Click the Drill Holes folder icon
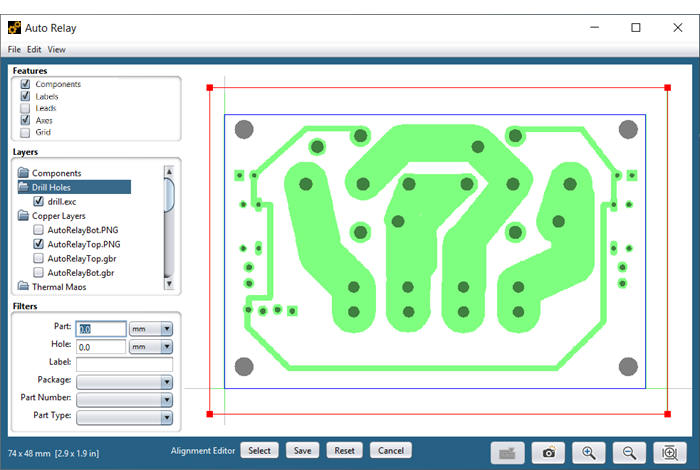The image size is (700, 470). (x=23, y=187)
